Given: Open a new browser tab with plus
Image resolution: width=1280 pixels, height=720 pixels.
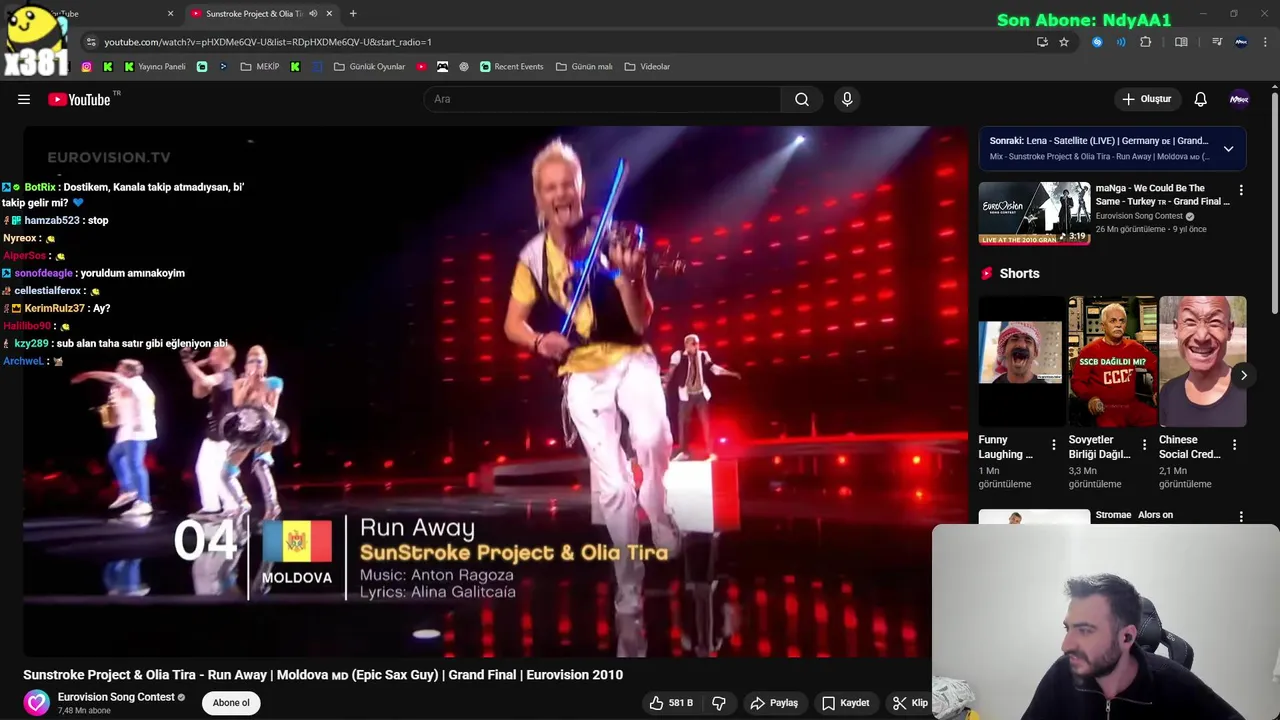Looking at the screenshot, I should click(x=353, y=14).
